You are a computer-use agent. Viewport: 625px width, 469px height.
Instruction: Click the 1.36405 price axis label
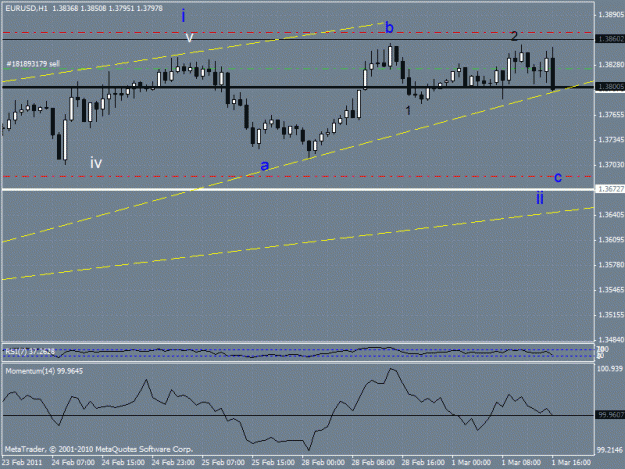pyautogui.click(x=611, y=215)
